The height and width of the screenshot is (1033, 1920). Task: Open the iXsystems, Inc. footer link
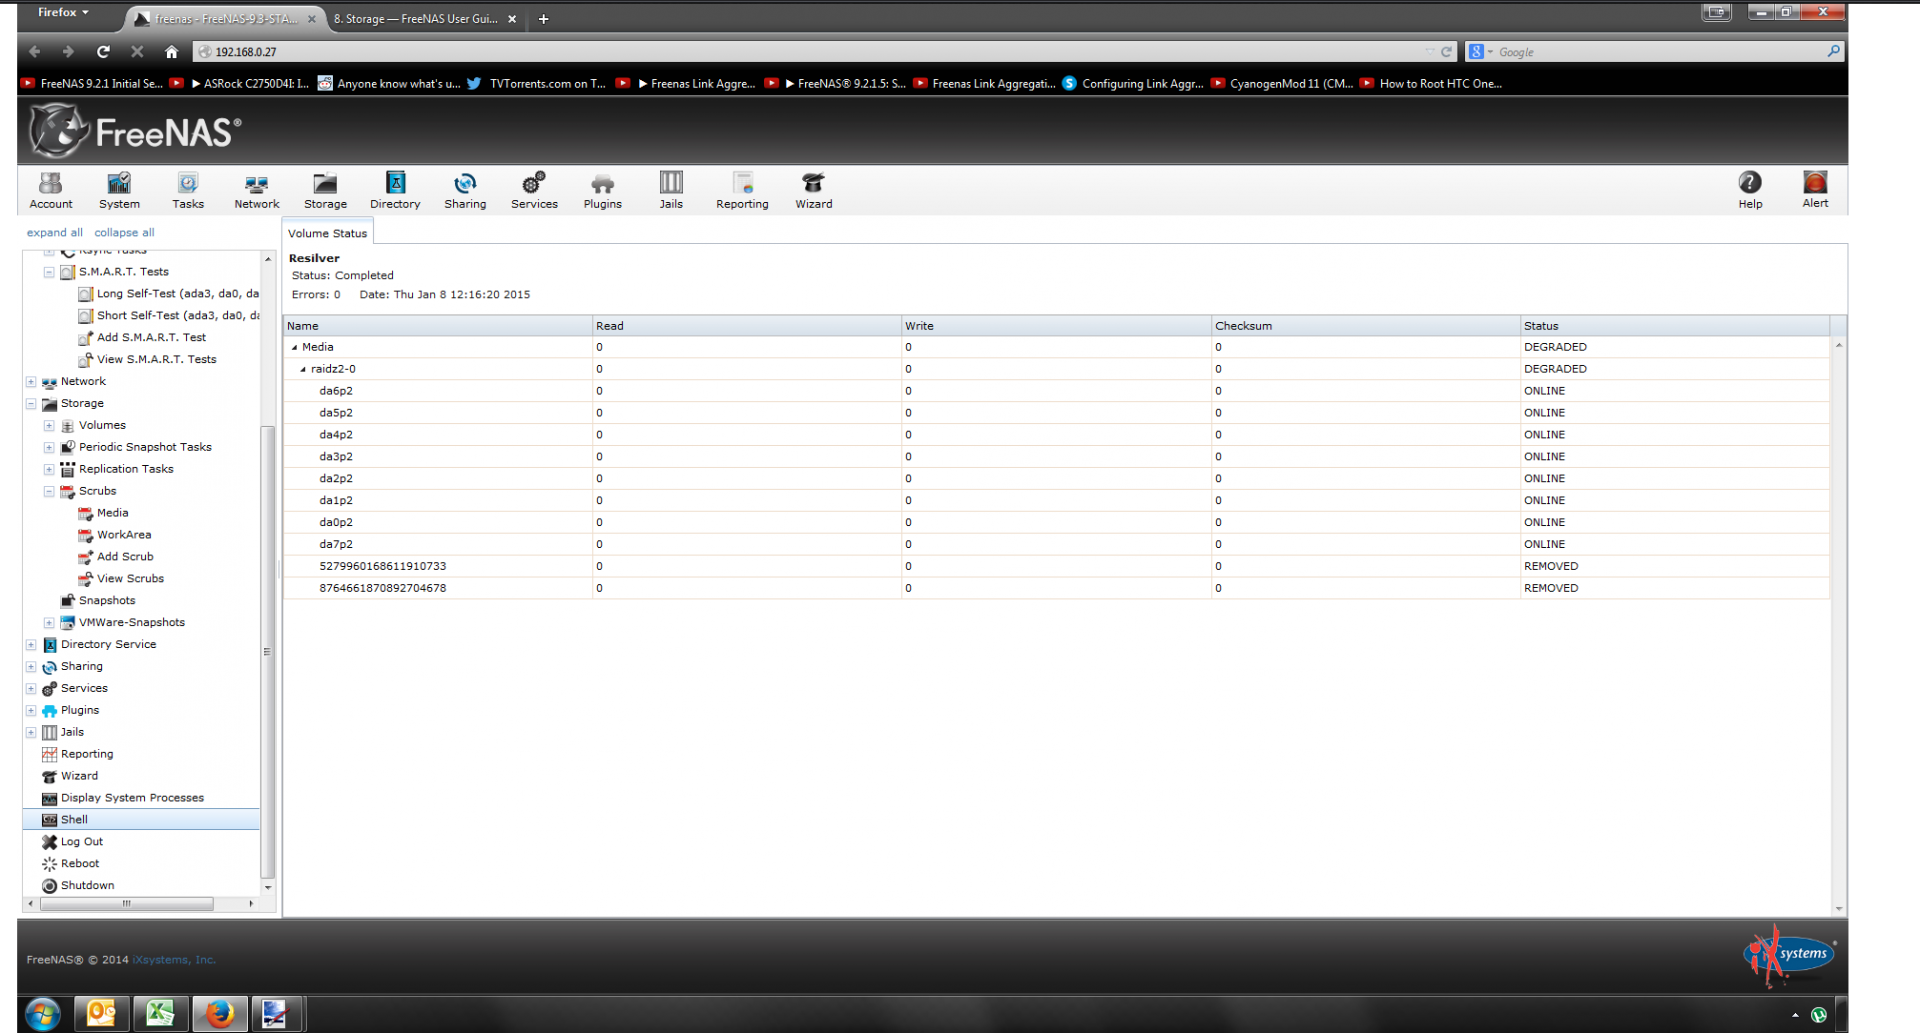174,960
